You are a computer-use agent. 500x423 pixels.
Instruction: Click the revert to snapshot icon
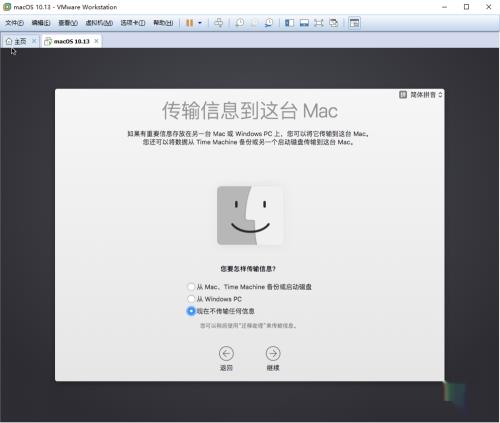click(x=254, y=23)
